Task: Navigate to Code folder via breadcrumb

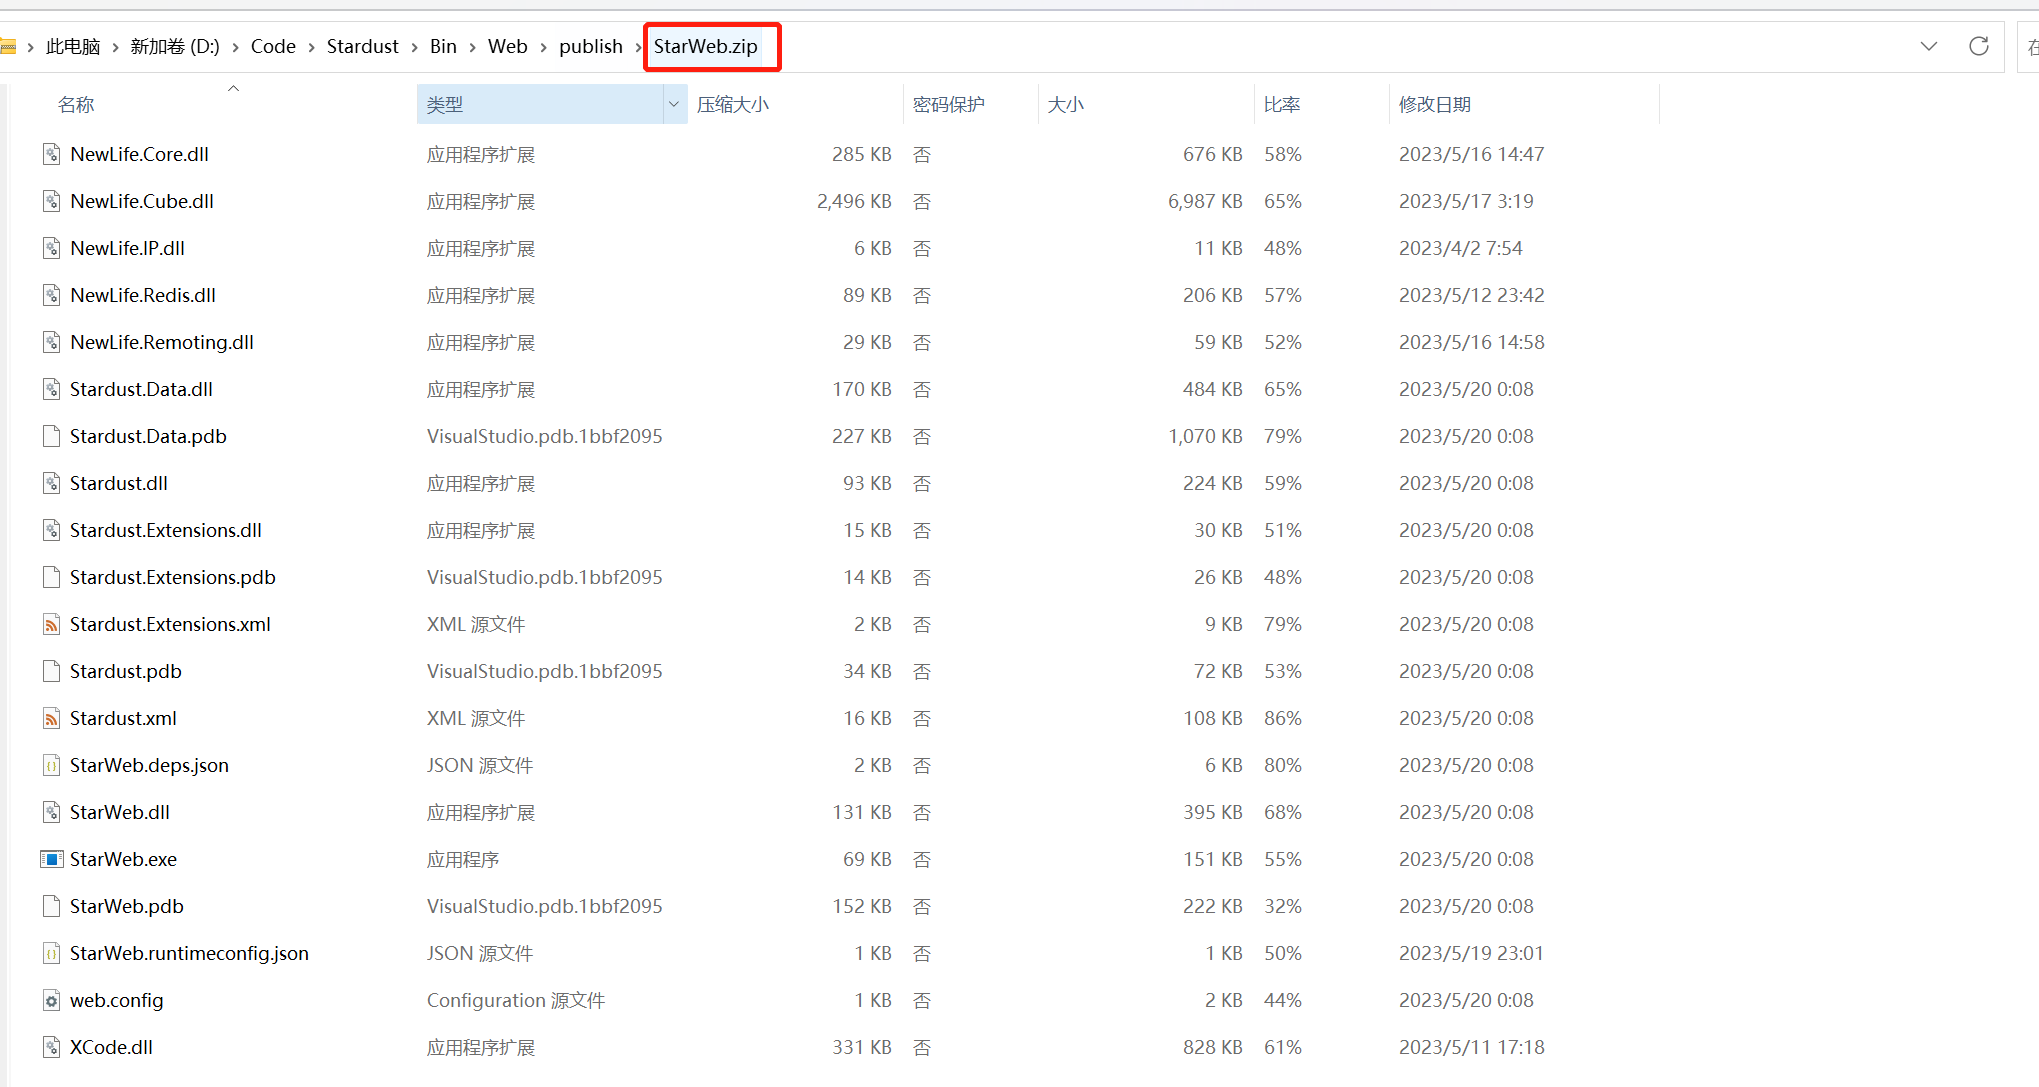Action: [273, 46]
